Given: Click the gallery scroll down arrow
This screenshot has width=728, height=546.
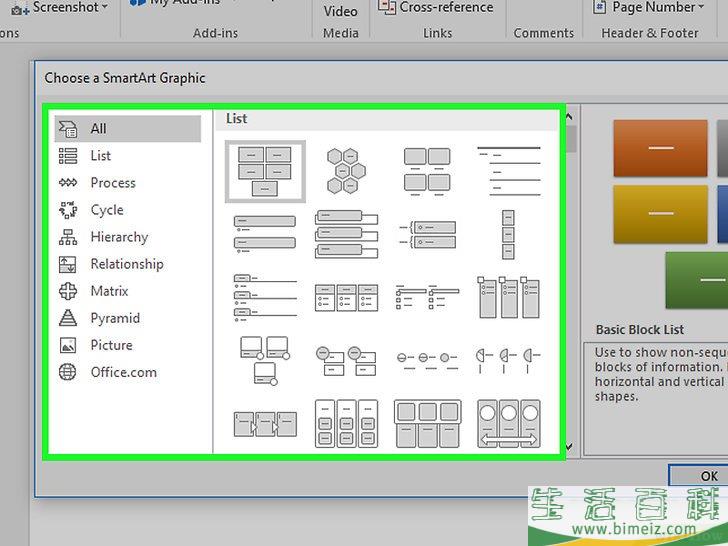Looking at the screenshot, I should click(569, 447).
